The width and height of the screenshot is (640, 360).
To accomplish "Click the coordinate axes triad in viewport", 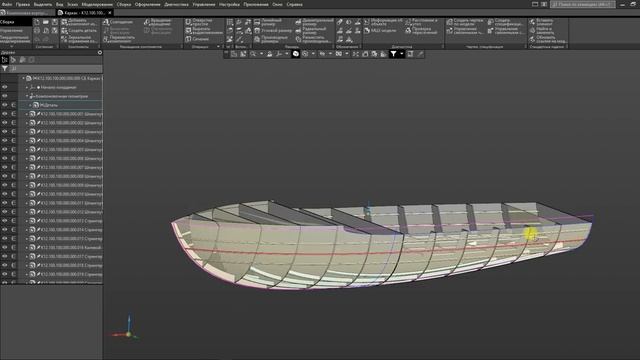I will [x=126, y=328].
